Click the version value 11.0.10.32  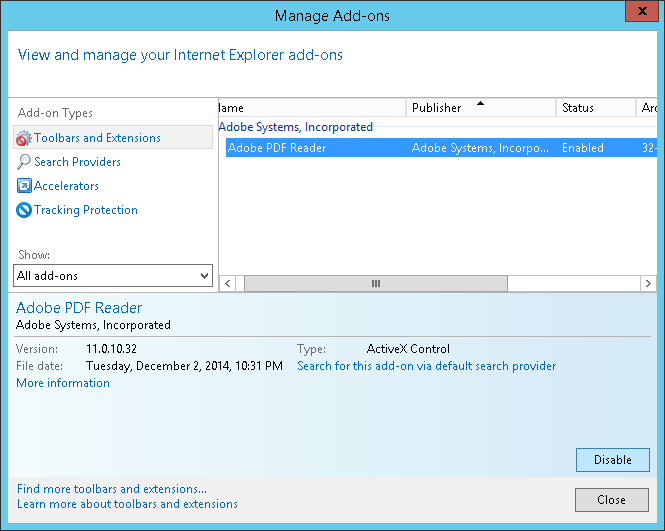[112, 349]
